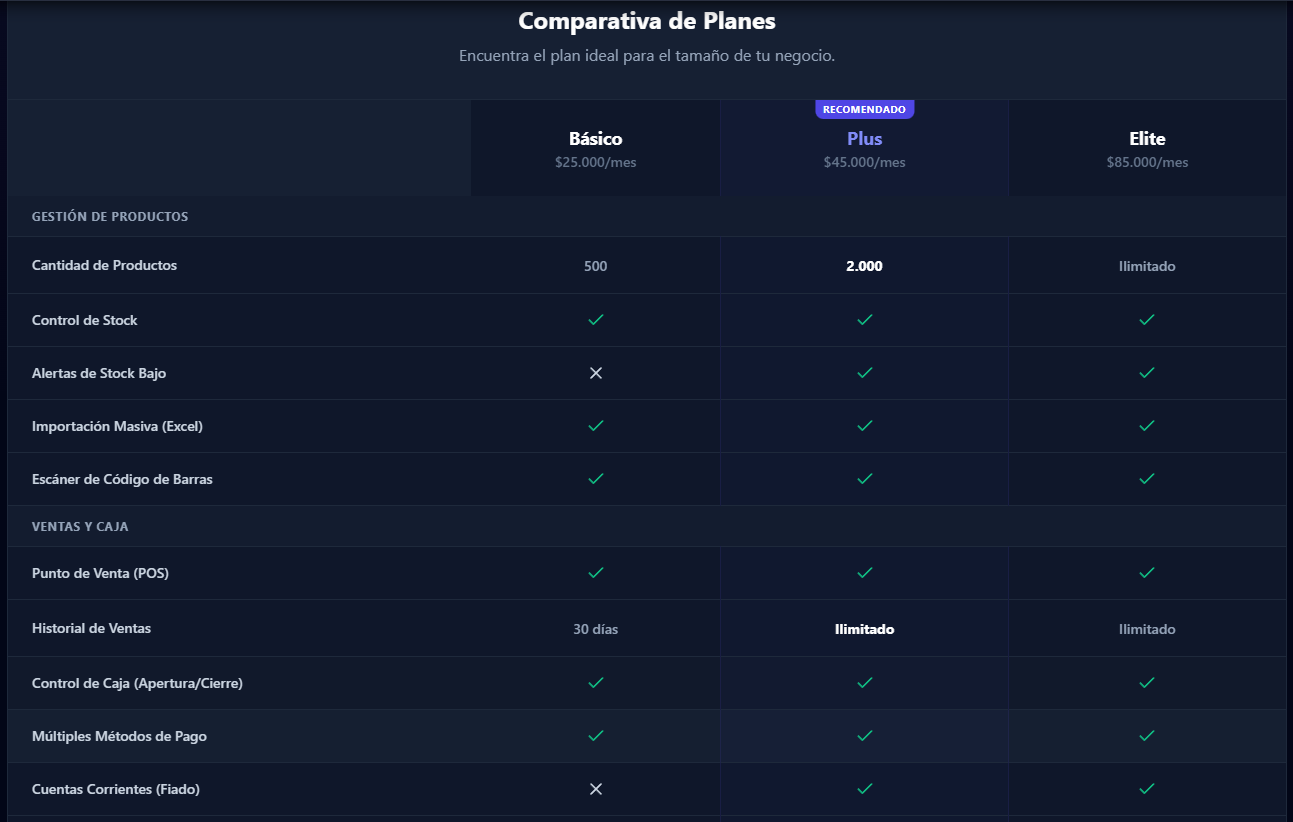Click the green checkmark for Control de Stock in Básico
1293x822 pixels.
tap(595, 319)
